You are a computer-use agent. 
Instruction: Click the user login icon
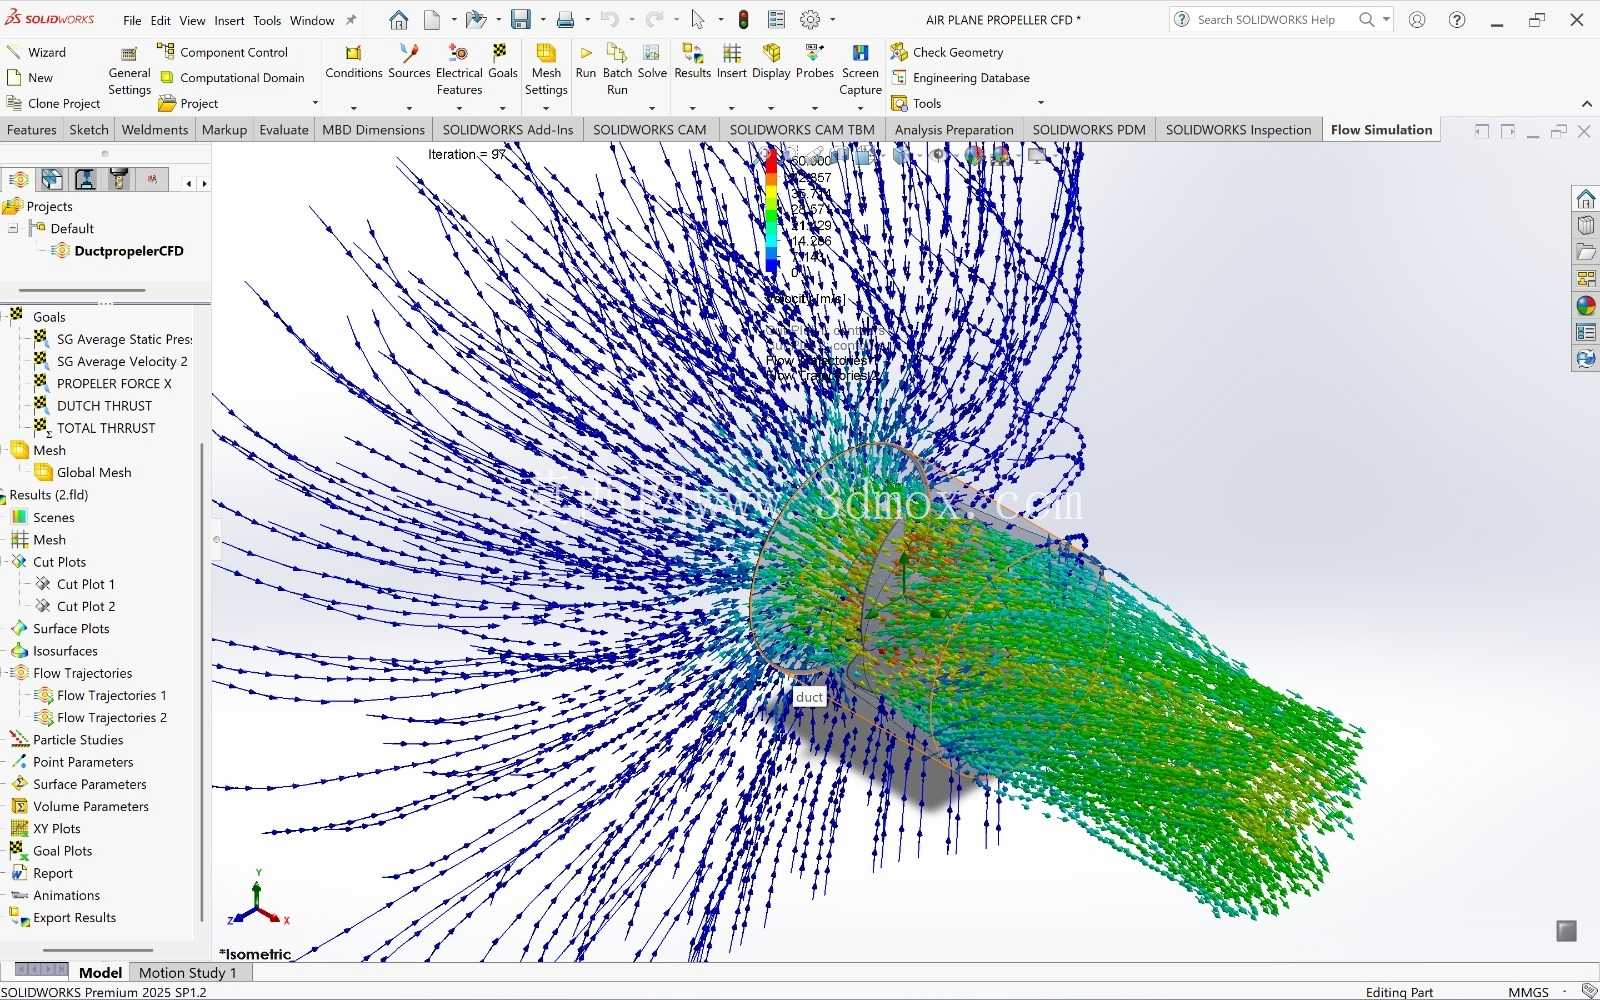(1417, 20)
